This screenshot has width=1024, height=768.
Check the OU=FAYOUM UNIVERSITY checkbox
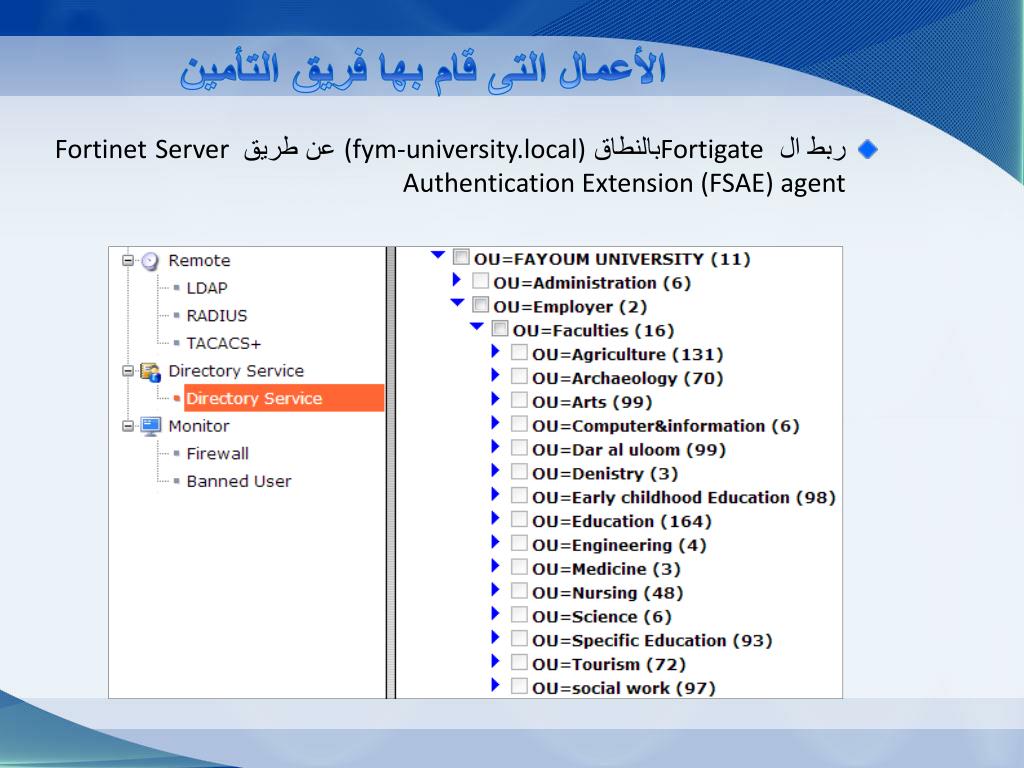point(461,257)
